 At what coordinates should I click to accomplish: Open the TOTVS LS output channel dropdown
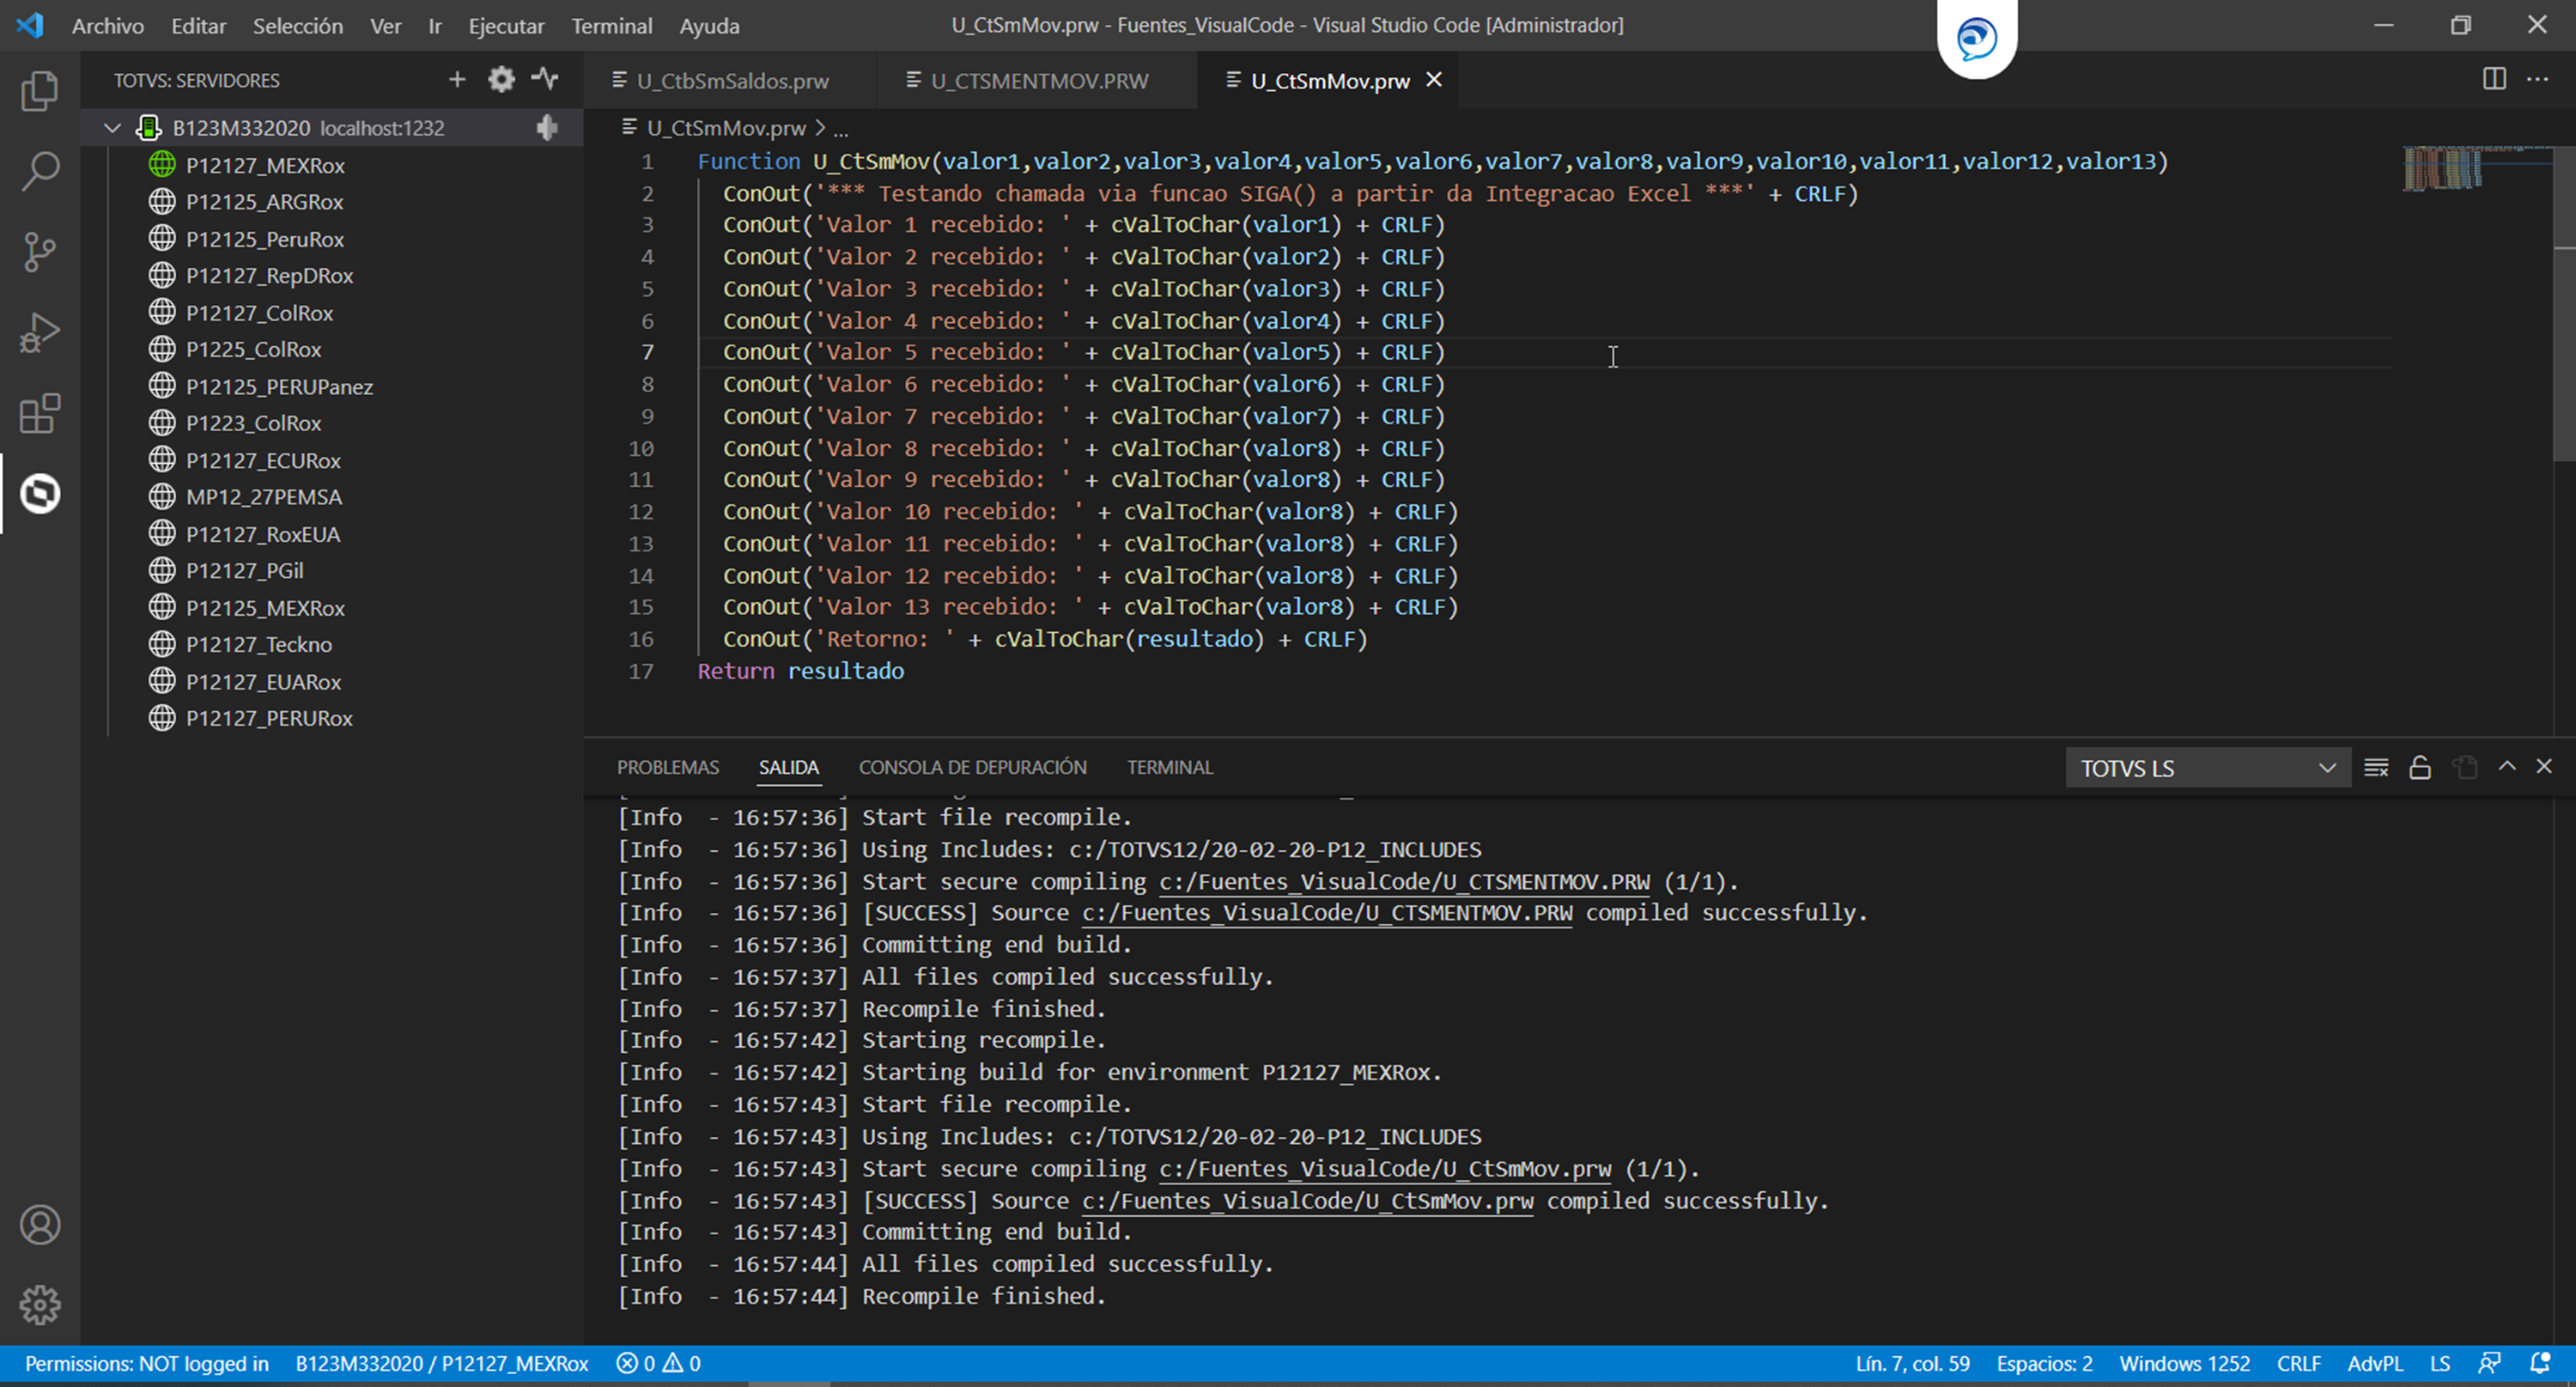coord(2209,768)
